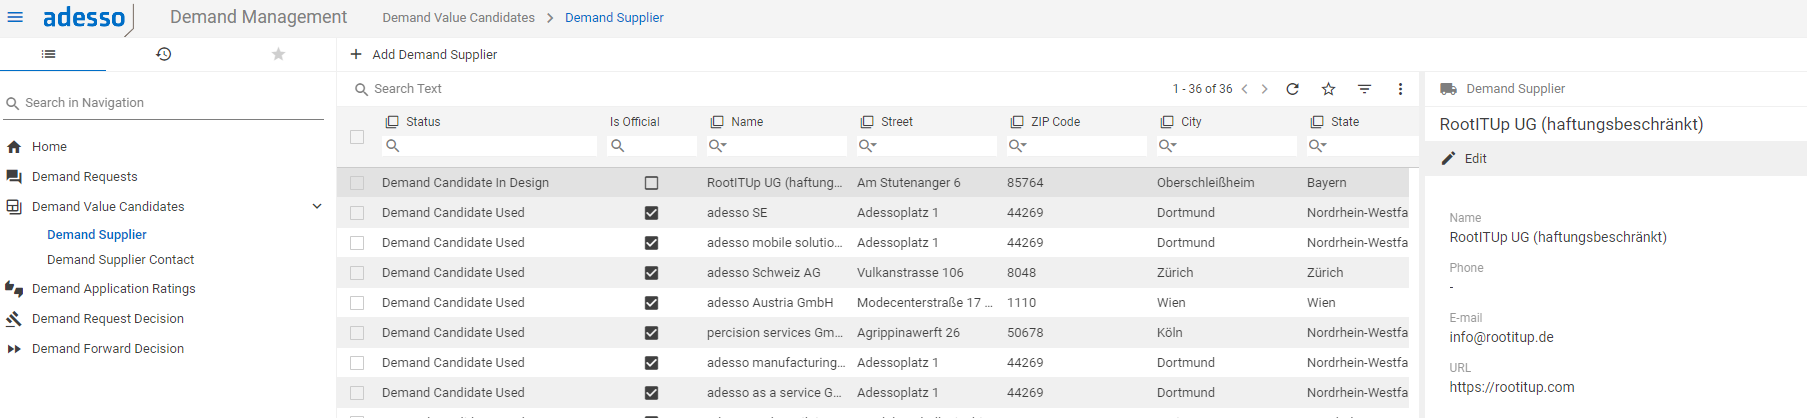Click Demand Value Candidates breadcrumb
The height and width of the screenshot is (418, 1807).
(x=458, y=17)
